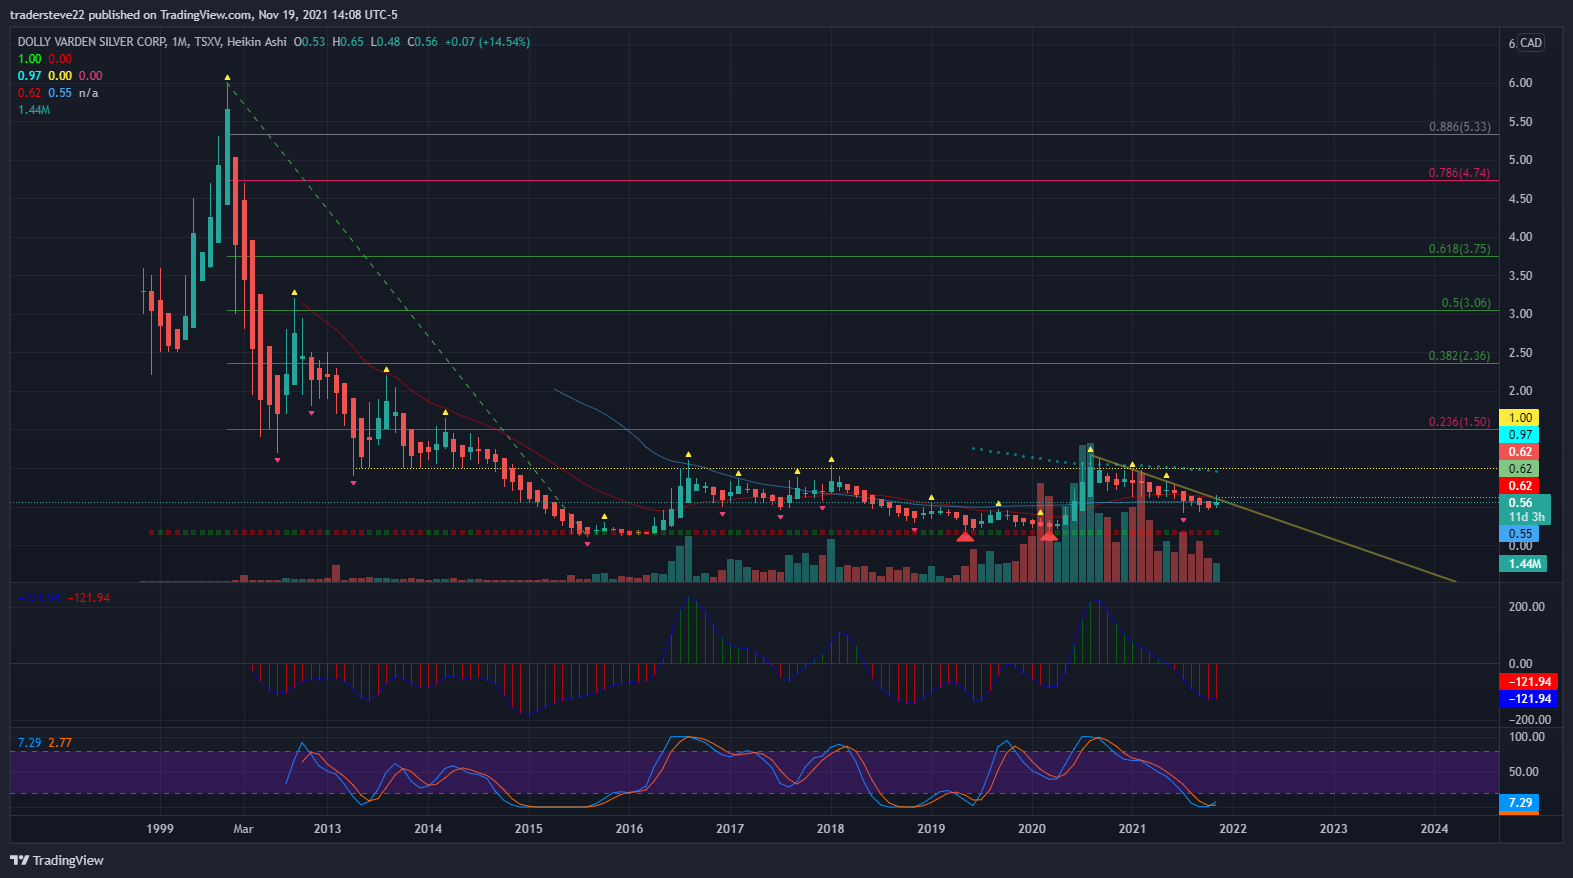Click the 50.00 stochastic axis label
The width and height of the screenshot is (1573, 878).
tap(1523, 772)
